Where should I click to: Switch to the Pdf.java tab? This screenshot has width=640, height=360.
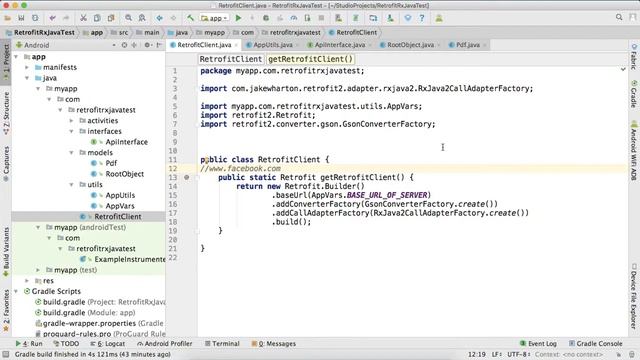point(467,45)
